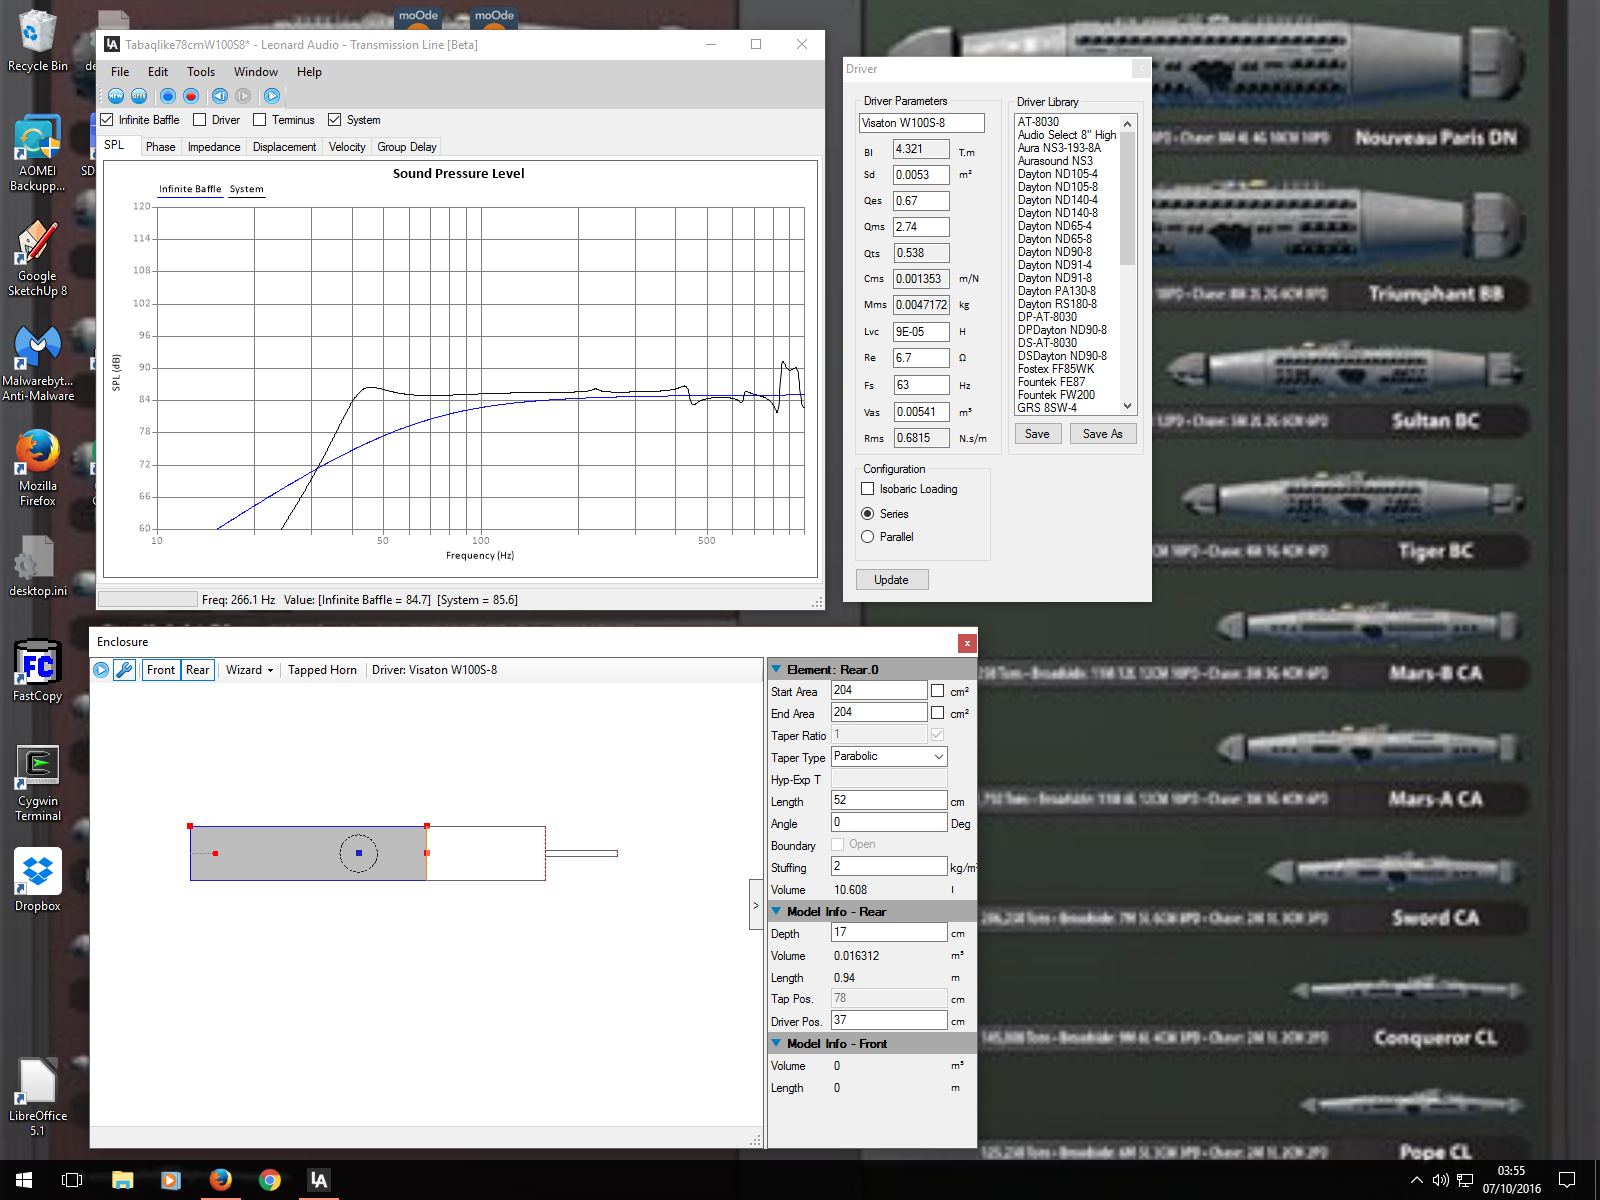Screen dimensions: 1600x1200
Task: Select the Google SketchUp 8 desktop icon
Action: coord(38,258)
